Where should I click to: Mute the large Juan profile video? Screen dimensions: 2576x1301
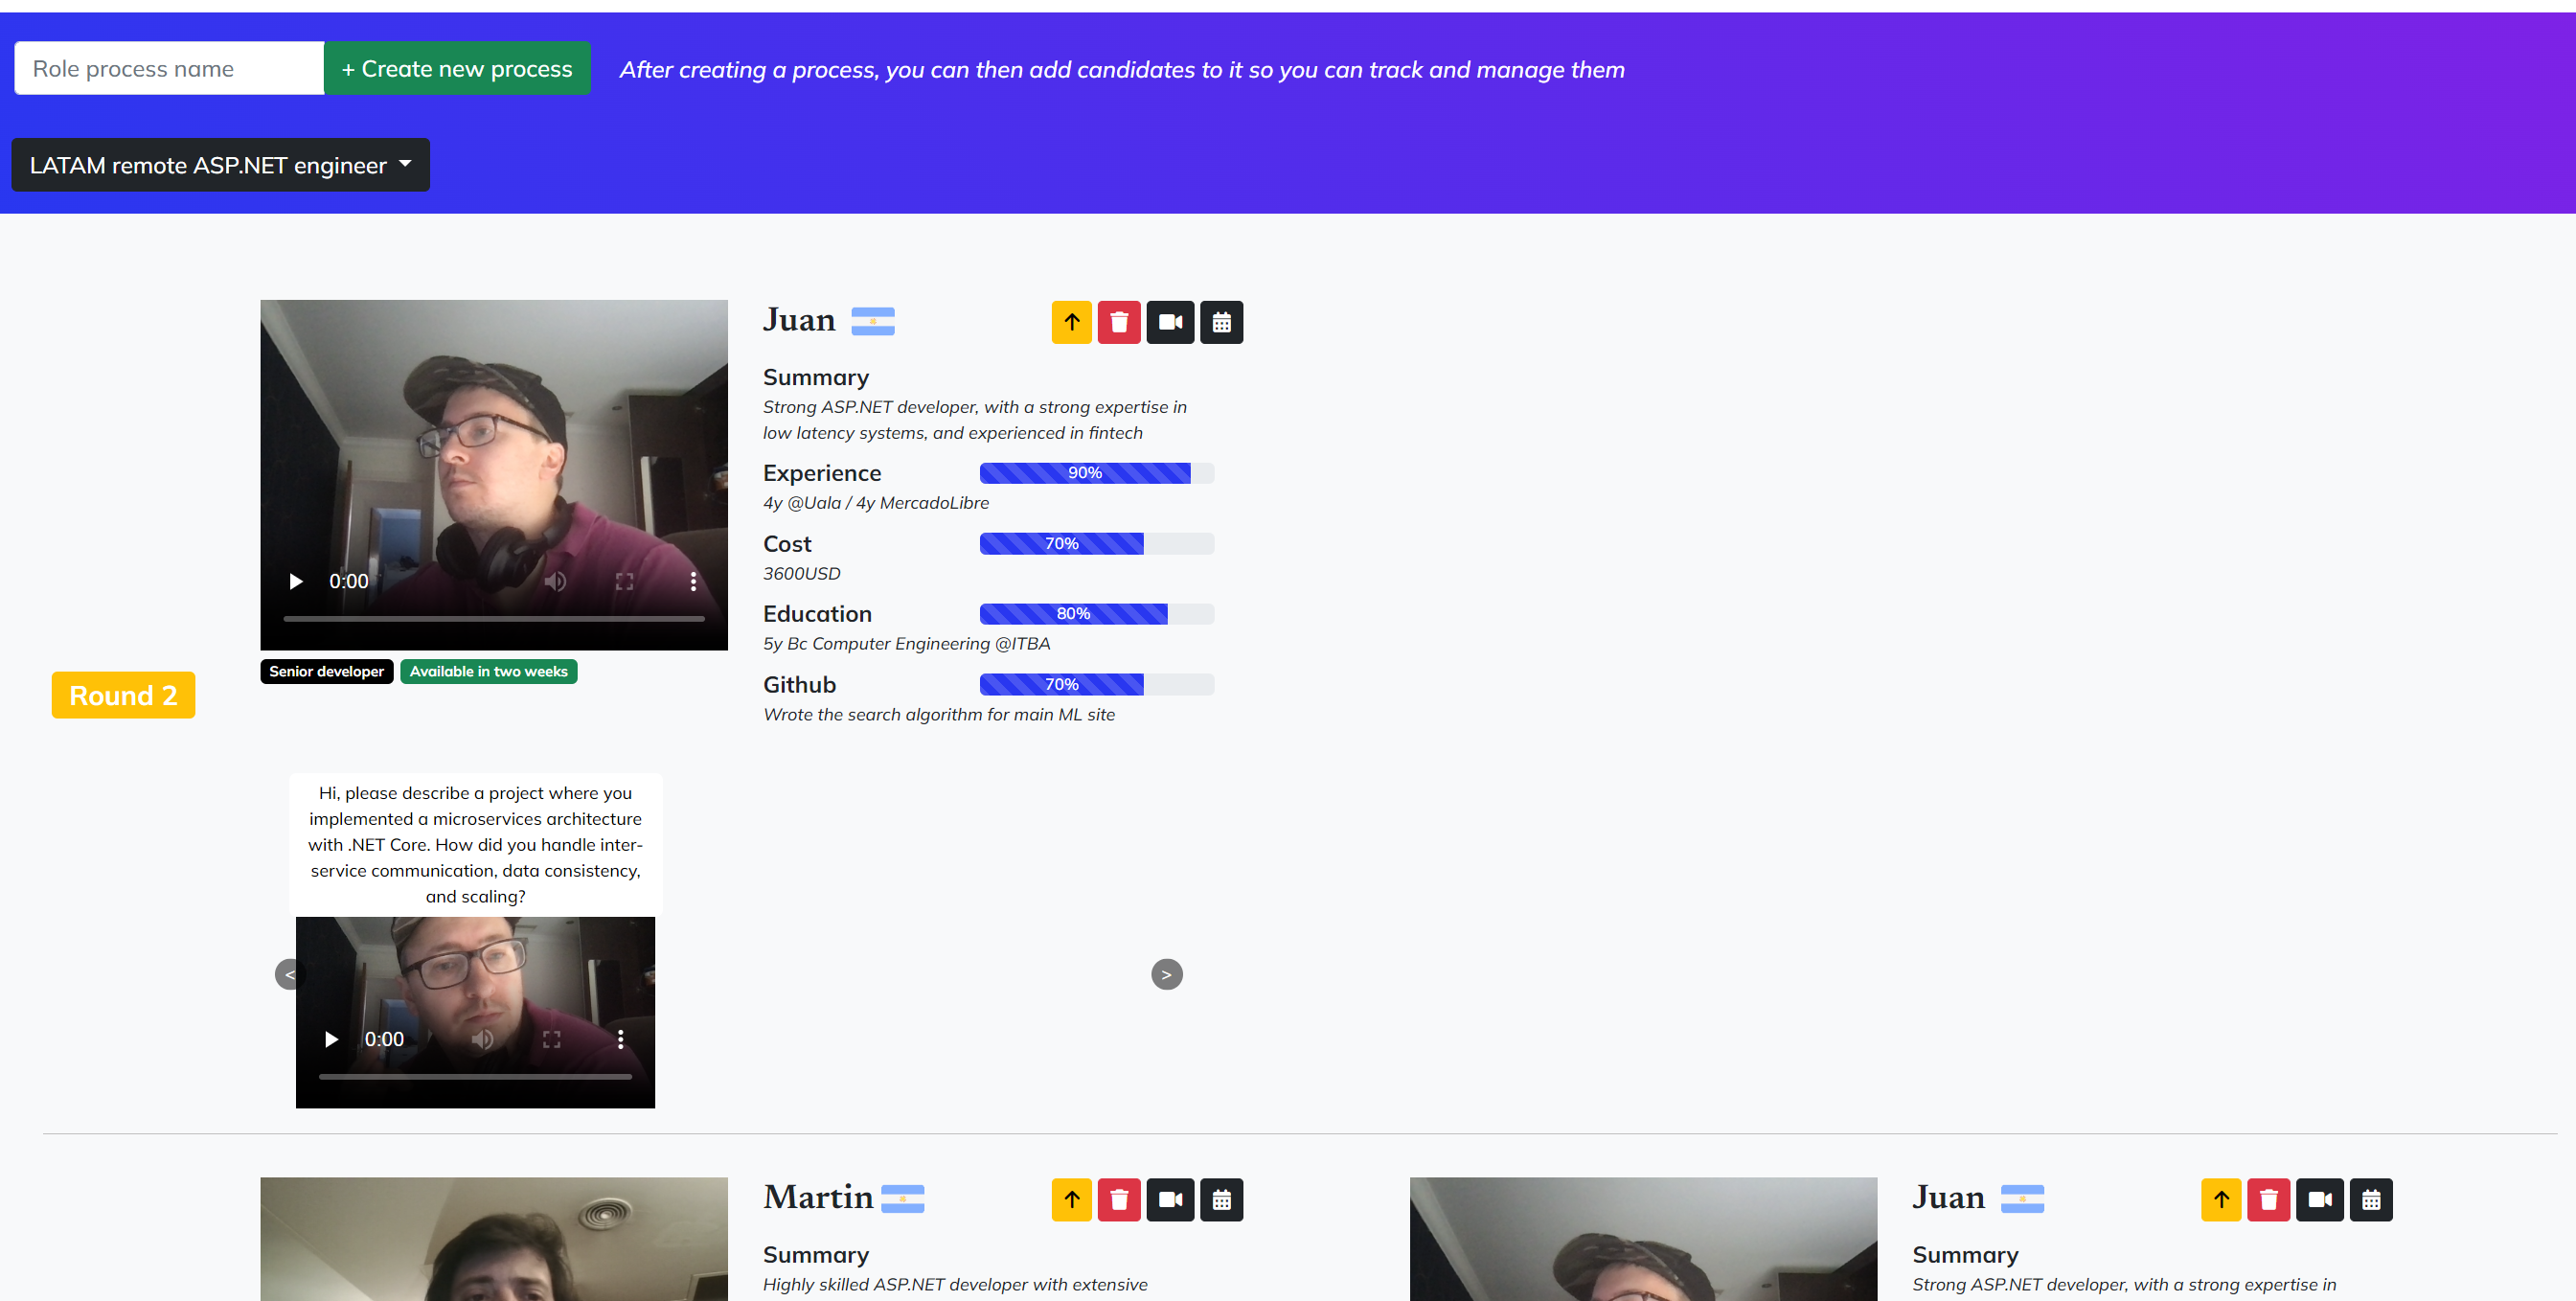(x=556, y=581)
